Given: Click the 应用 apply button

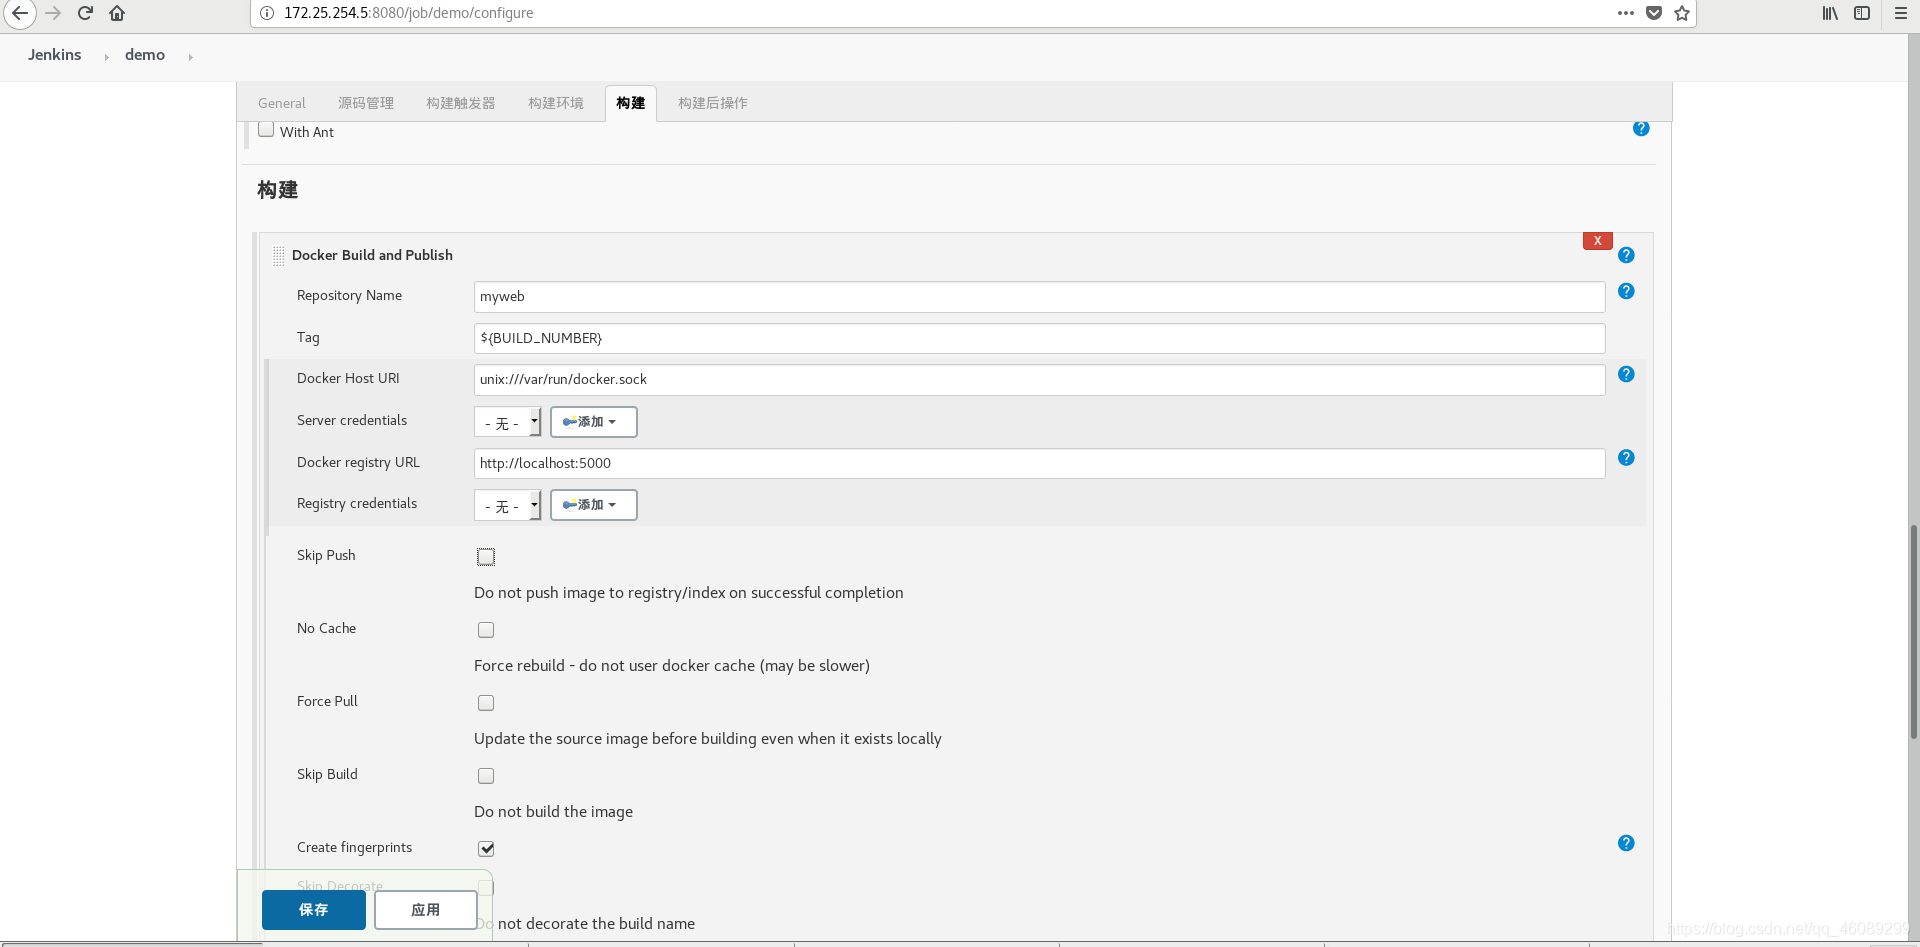Looking at the screenshot, I should tap(426, 910).
